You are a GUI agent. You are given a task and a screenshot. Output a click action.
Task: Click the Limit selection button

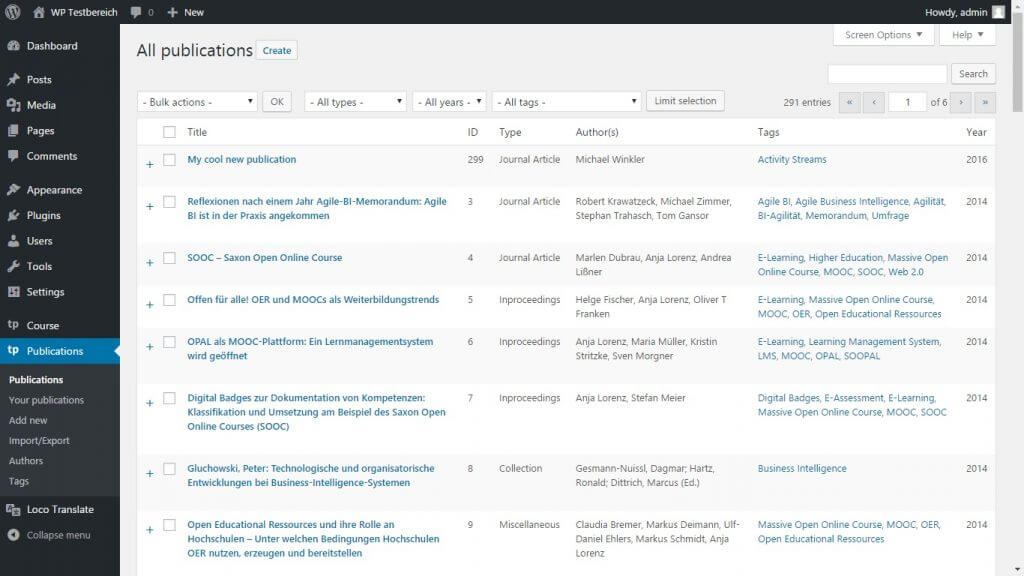(685, 101)
